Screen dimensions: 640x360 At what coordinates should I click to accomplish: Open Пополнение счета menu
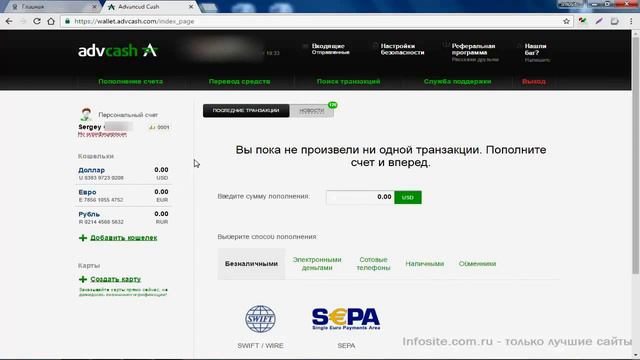[x=131, y=82]
